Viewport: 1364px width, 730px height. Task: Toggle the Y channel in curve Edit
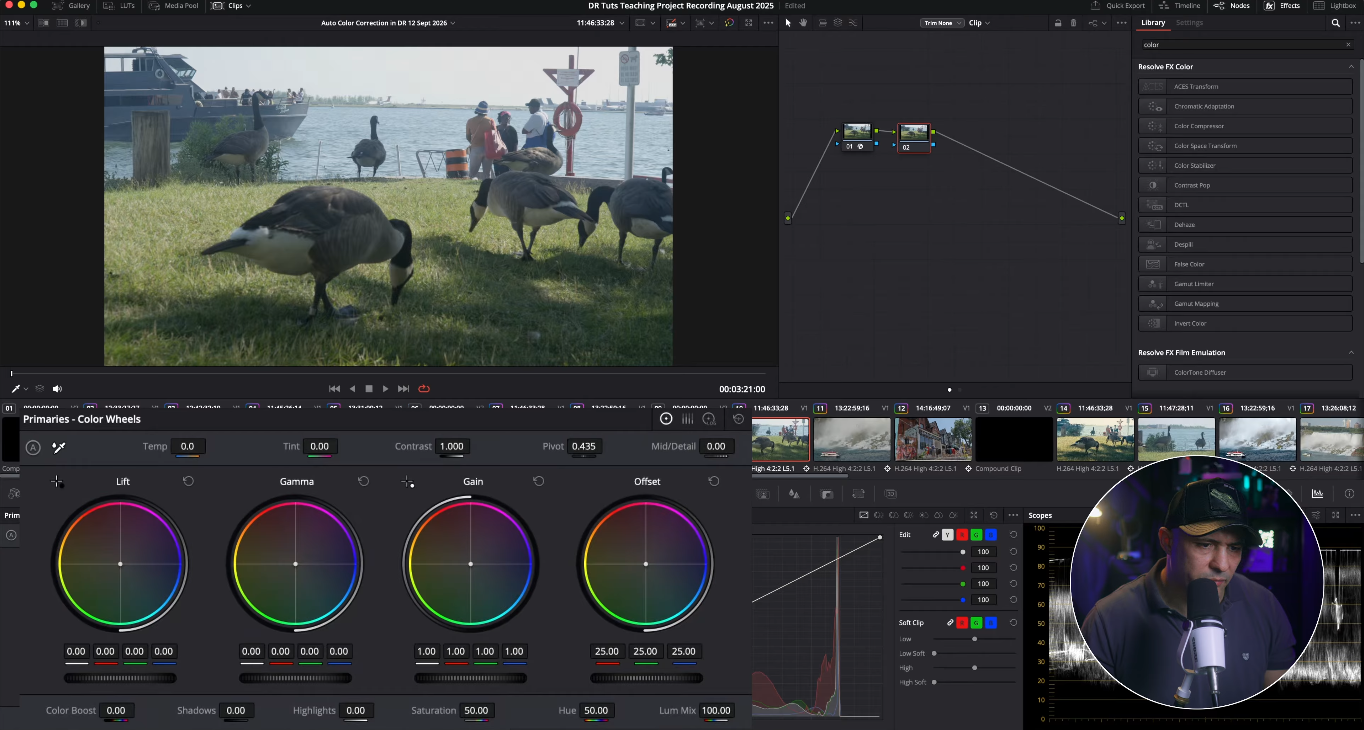coord(948,535)
